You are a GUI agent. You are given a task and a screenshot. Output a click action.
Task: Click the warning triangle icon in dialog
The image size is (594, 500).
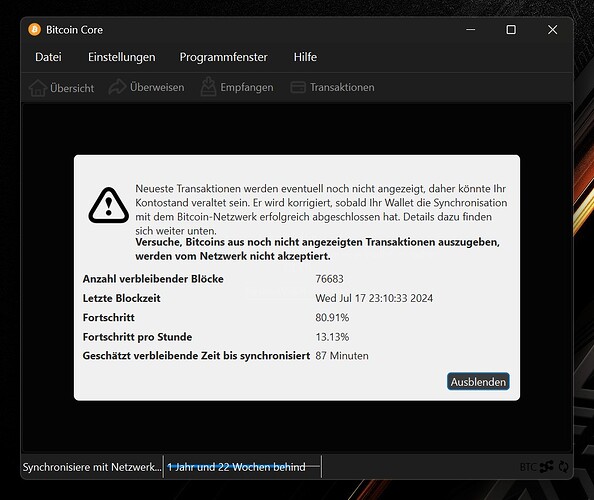(x=109, y=206)
